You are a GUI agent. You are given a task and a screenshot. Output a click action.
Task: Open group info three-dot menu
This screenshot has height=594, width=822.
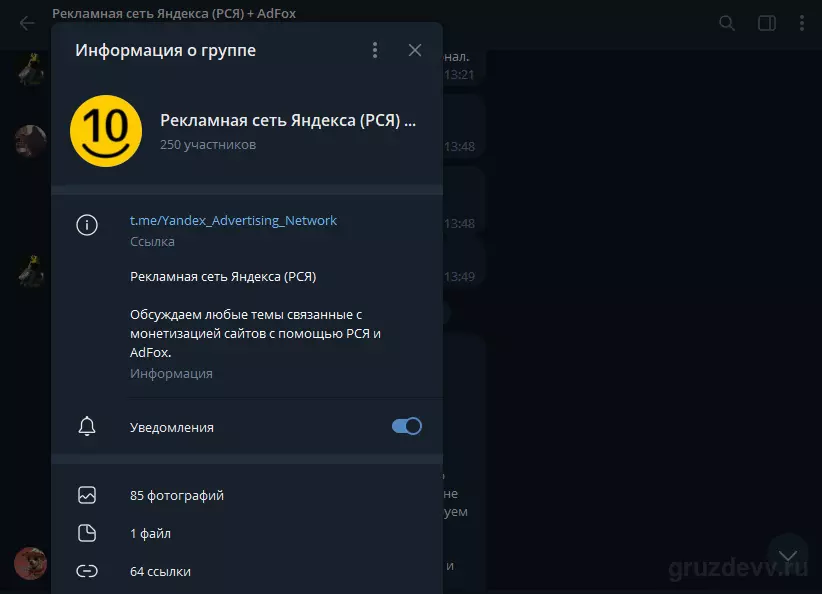375,50
